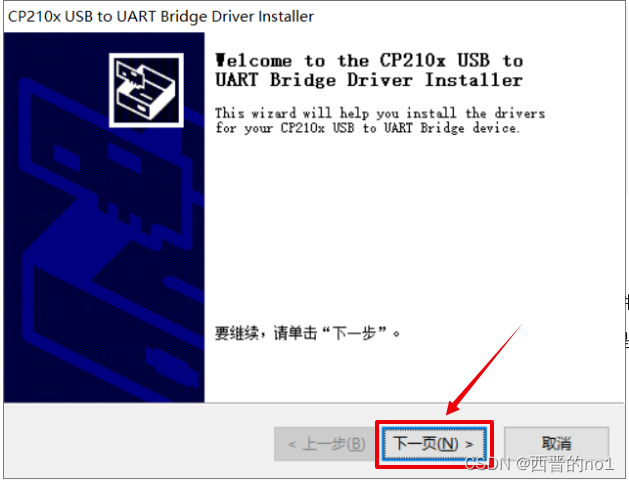Click the red highlight frame around Next
Image resolution: width=629 pixels, height=482 pixels.
(x=434, y=444)
